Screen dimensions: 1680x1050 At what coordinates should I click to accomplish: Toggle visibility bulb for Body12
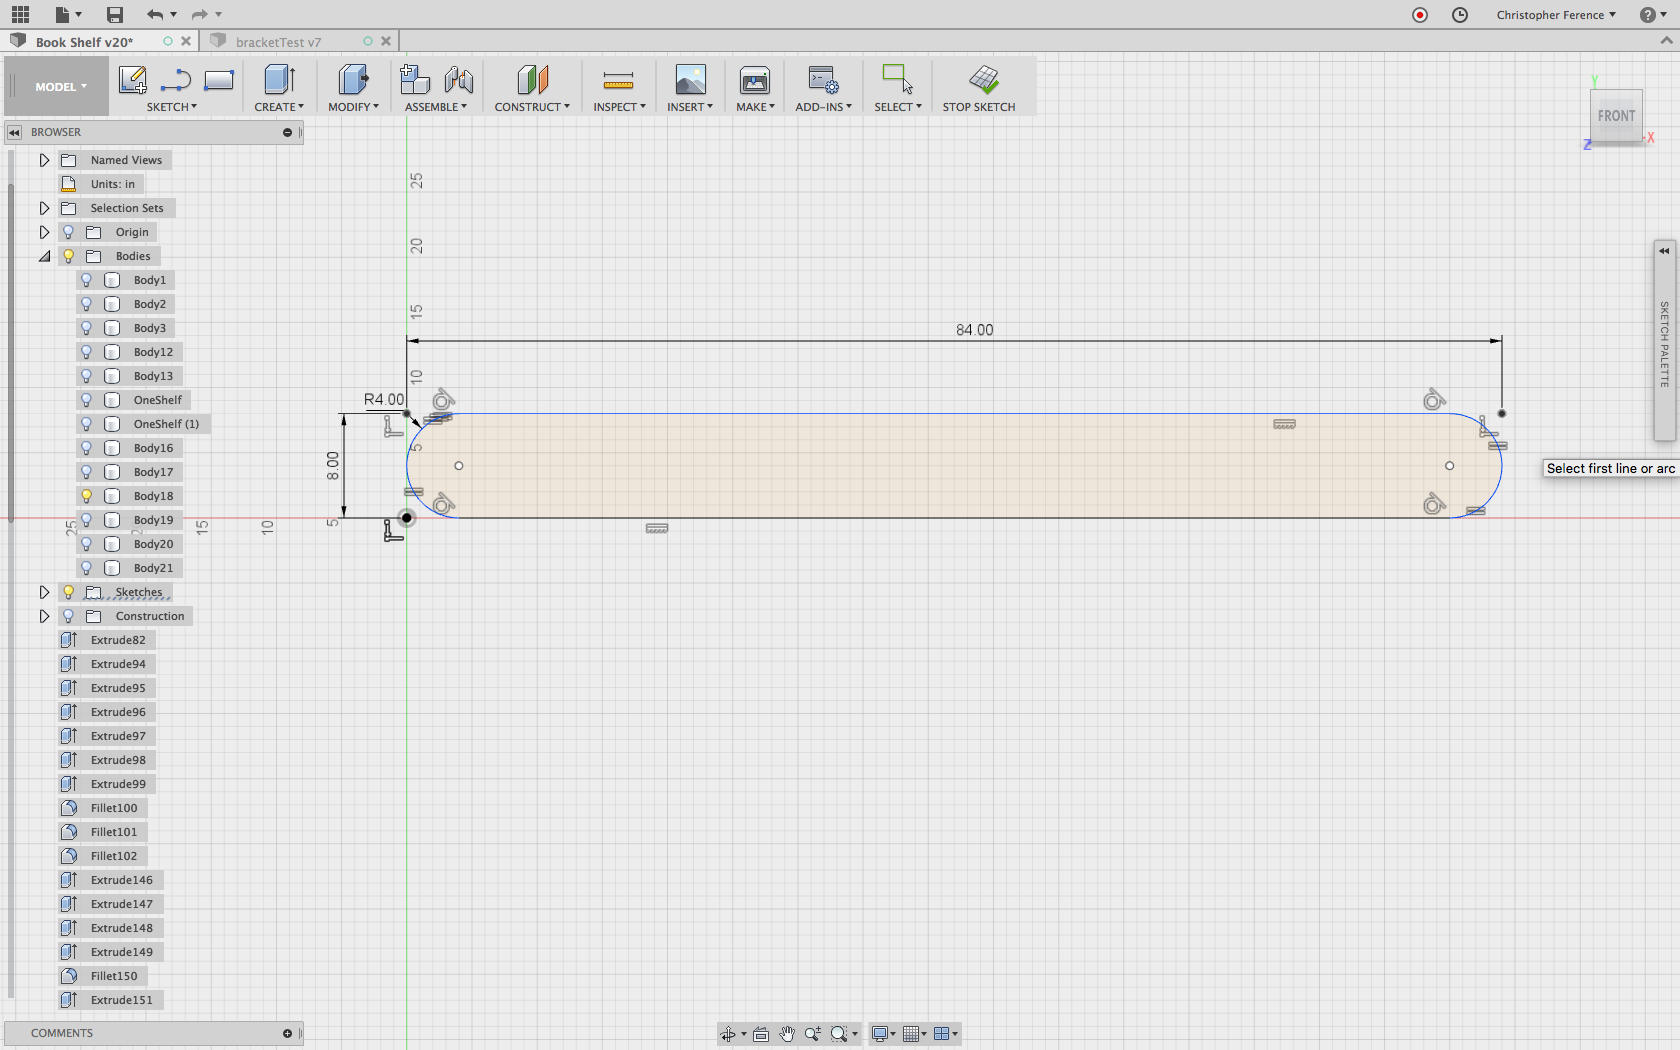(86, 352)
